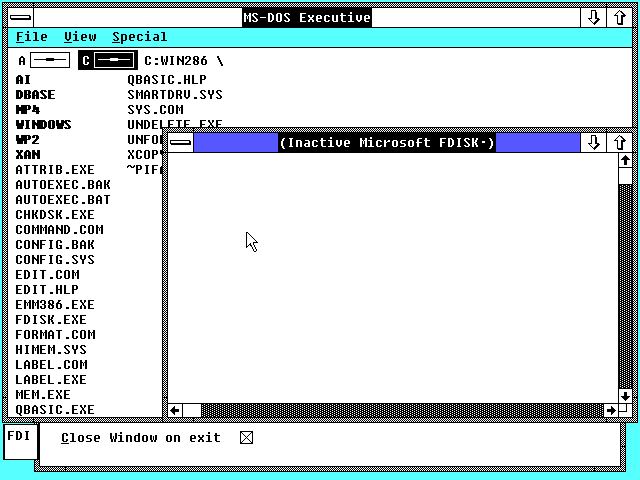Open MS-DOS Executive control menu box
Image resolution: width=640 pixels, height=480 pixels.
(20, 17)
